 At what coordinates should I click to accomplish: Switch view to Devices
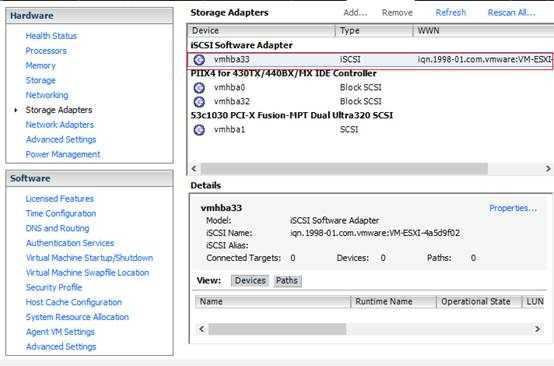coord(250,281)
